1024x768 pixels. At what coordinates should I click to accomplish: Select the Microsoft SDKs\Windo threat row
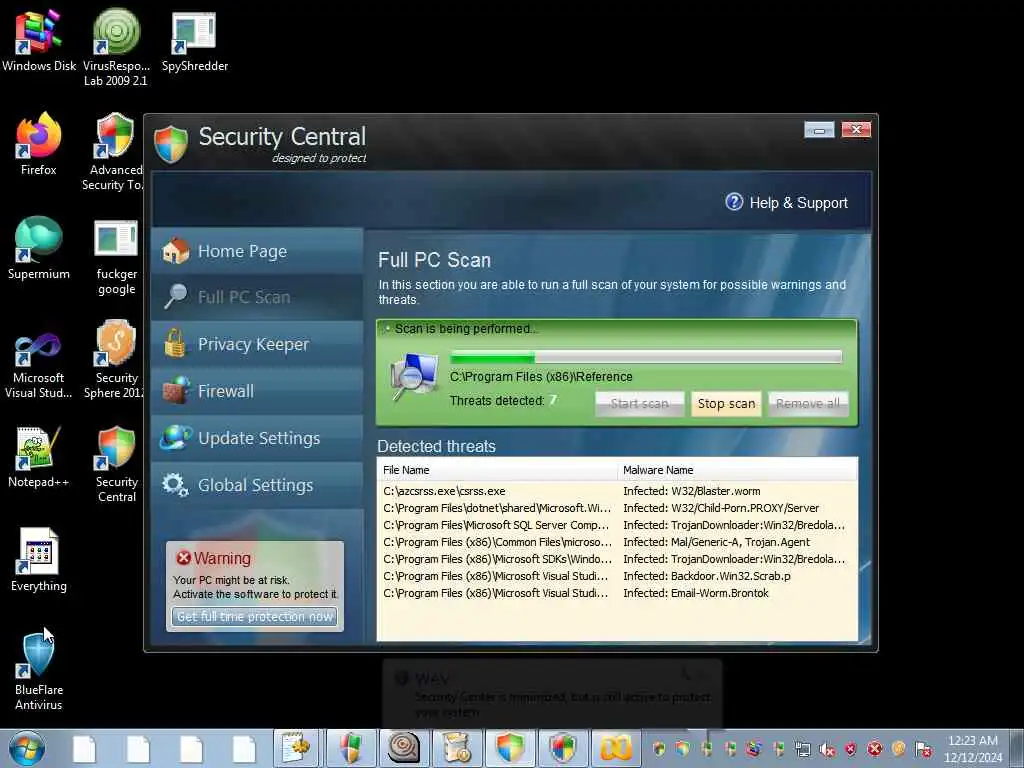[617, 559]
